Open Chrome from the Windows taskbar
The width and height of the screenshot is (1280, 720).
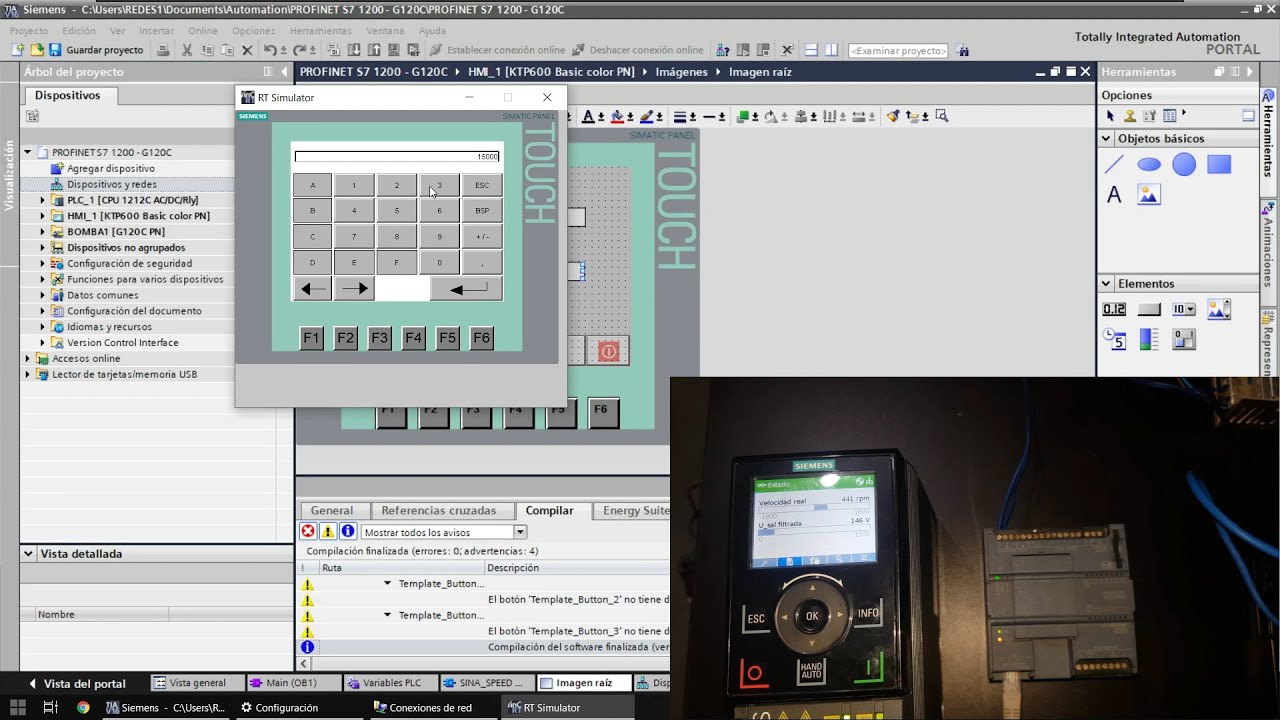(x=83, y=707)
